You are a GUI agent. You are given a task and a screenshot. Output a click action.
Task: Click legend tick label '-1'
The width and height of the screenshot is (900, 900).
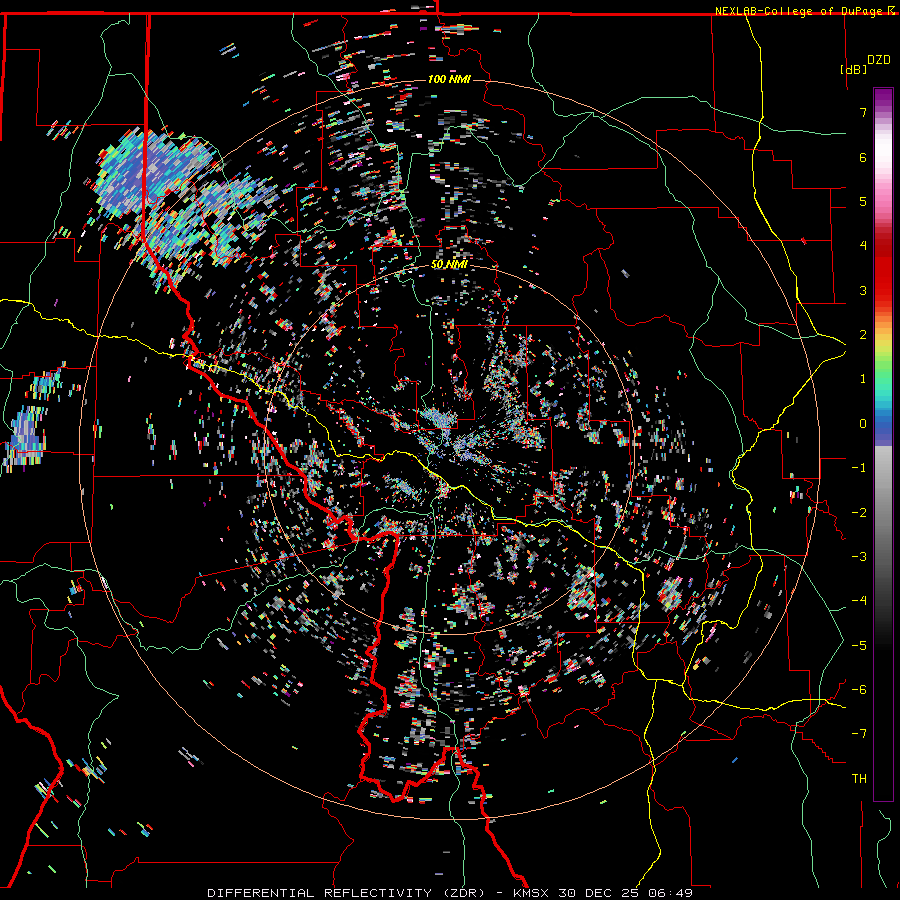[x=859, y=468]
